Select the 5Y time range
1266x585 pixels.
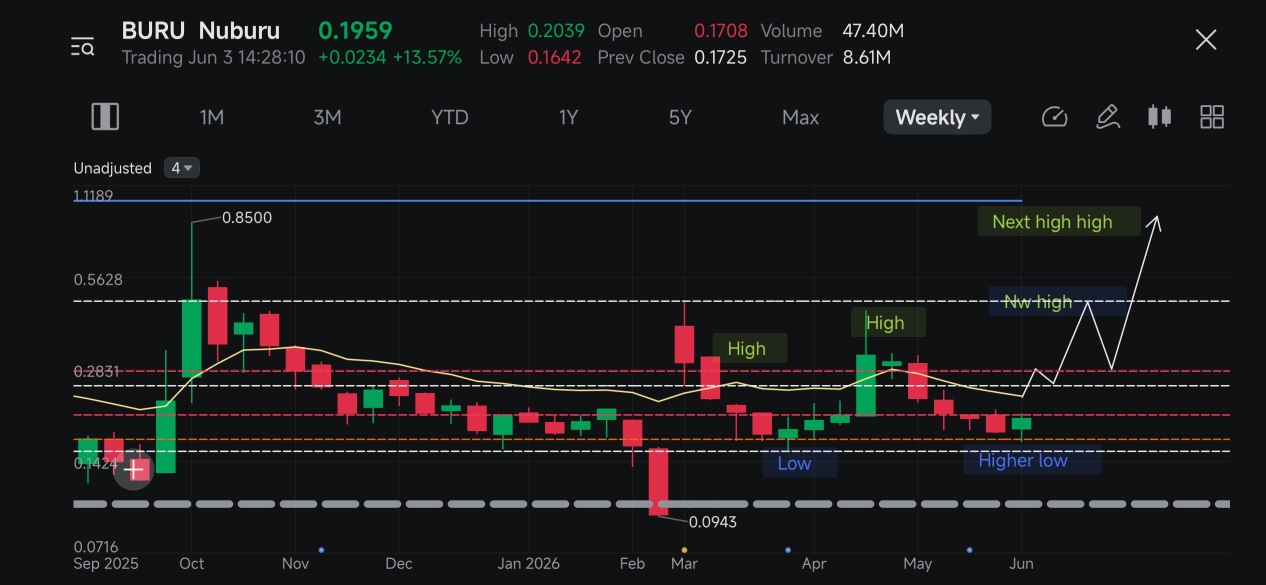[x=680, y=117]
